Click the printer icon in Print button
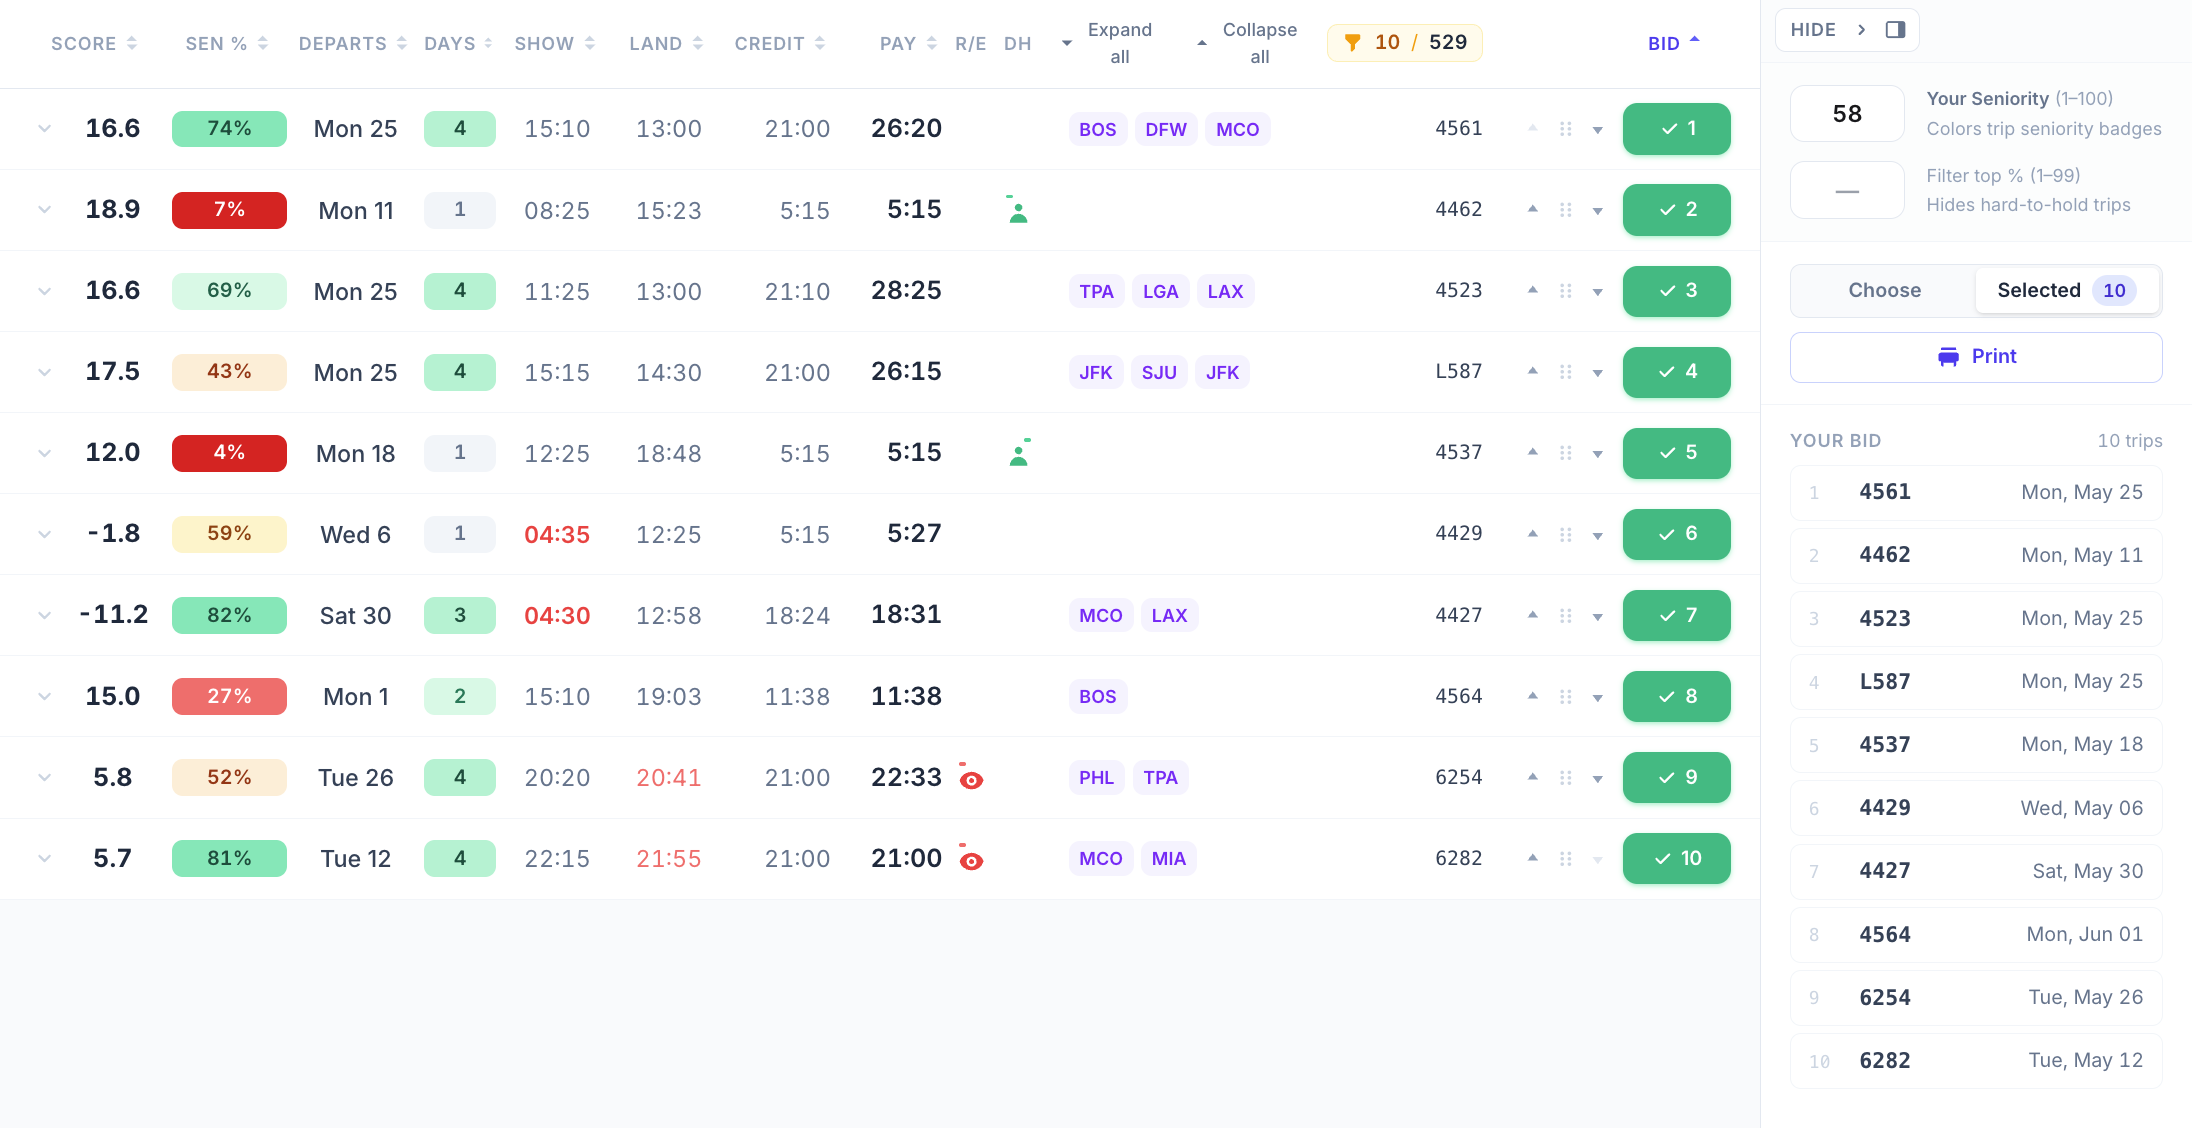 (x=1948, y=357)
